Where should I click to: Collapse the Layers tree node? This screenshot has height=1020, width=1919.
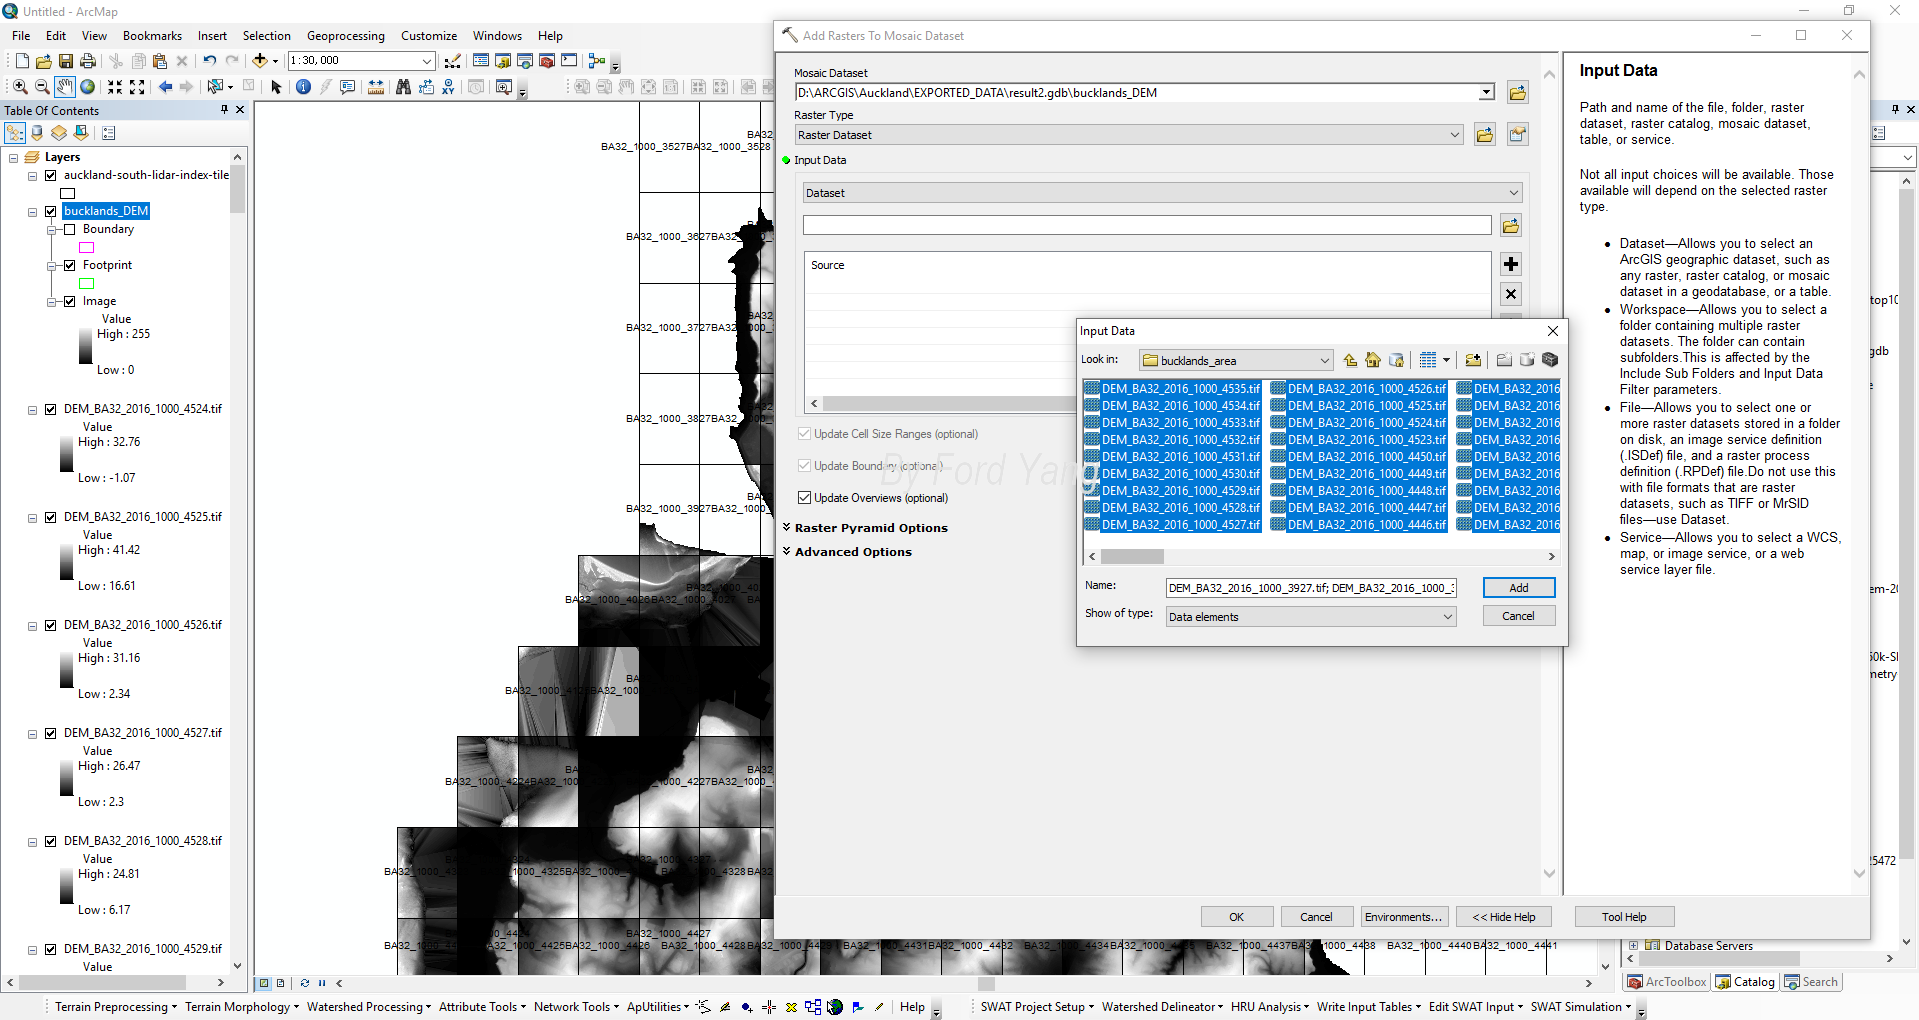14,158
